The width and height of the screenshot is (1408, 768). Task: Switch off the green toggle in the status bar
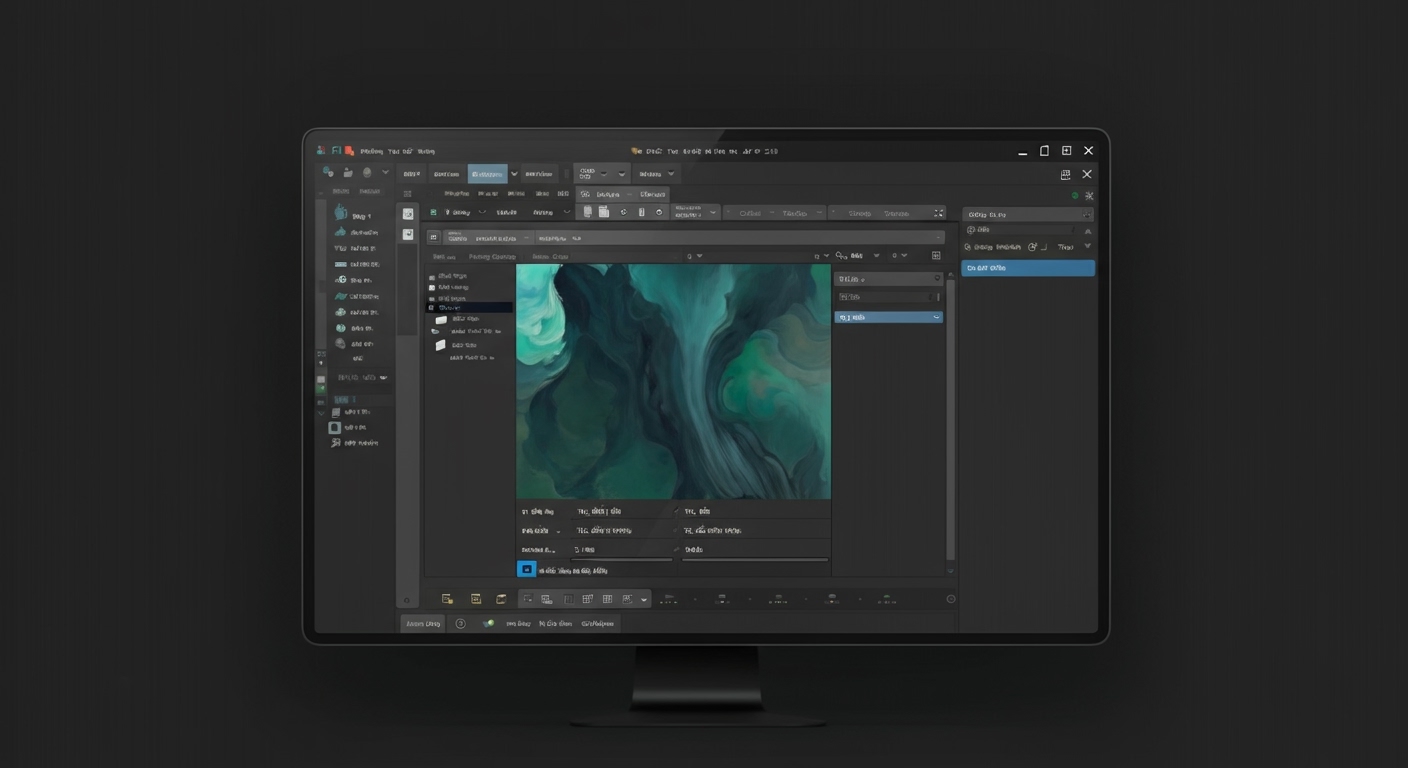[489, 622]
